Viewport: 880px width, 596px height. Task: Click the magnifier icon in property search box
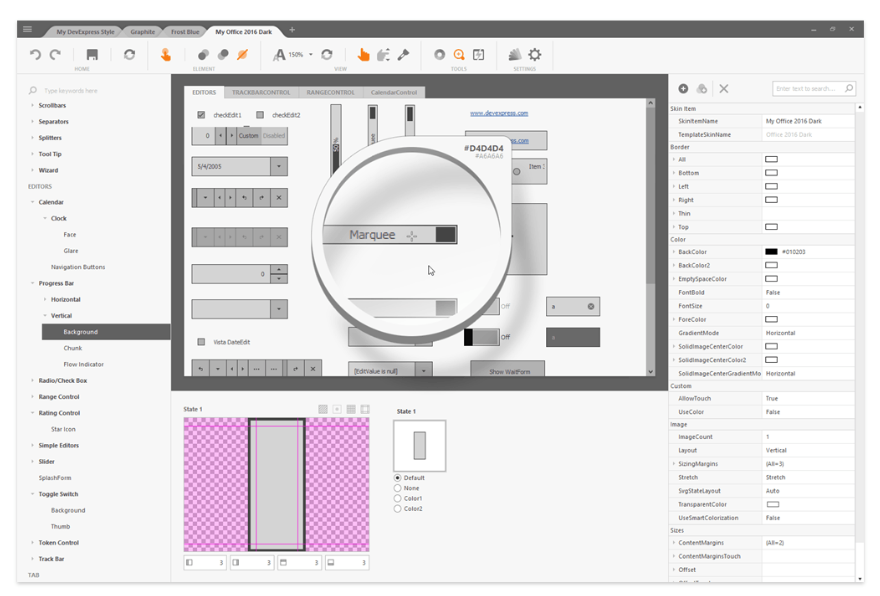tap(849, 88)
